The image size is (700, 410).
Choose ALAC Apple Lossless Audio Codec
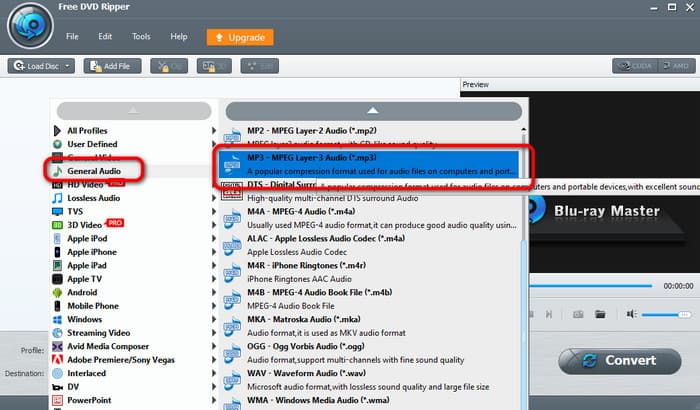pos(371,245)
